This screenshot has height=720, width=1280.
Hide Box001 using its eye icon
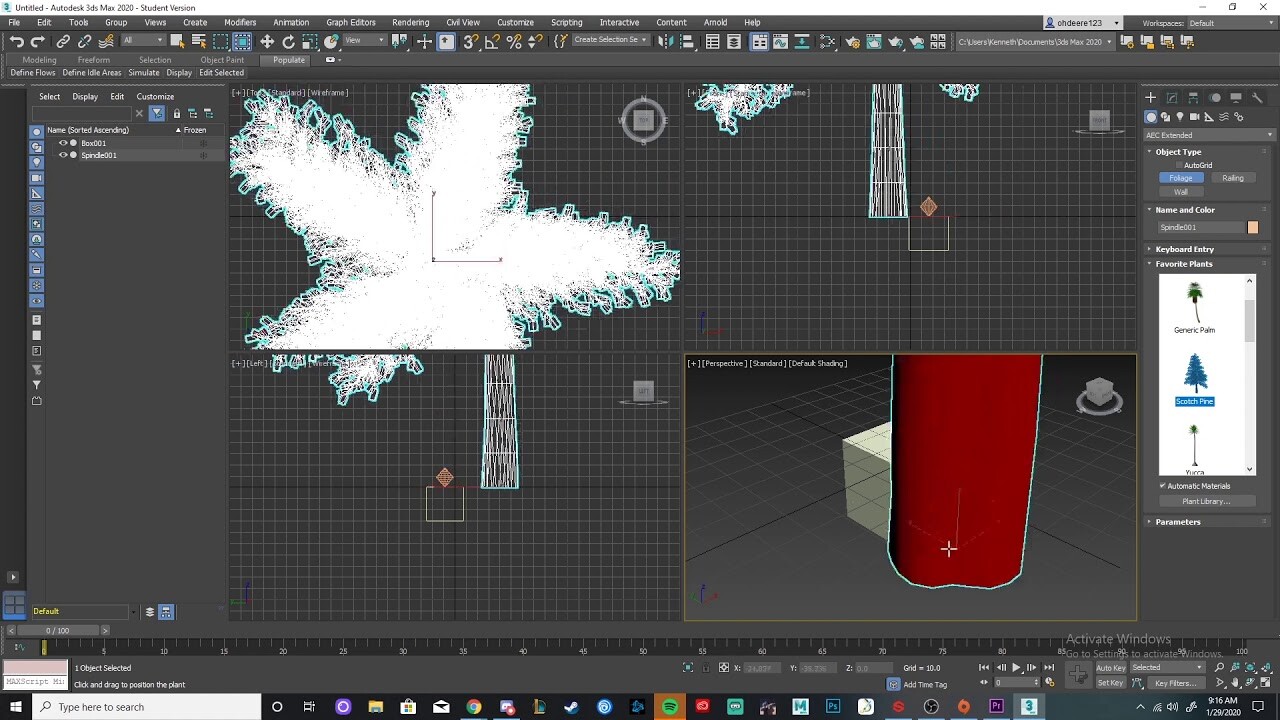(63, 143)
